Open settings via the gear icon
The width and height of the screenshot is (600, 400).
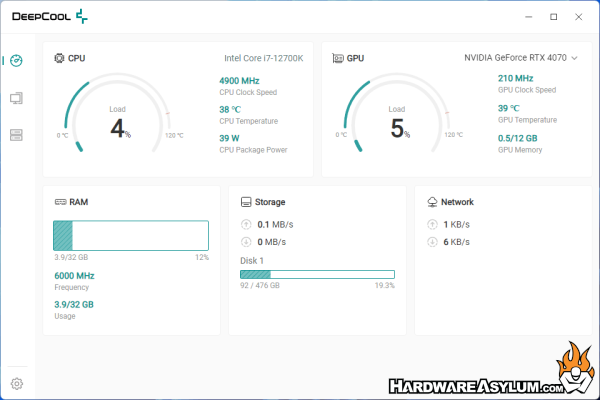16,383
